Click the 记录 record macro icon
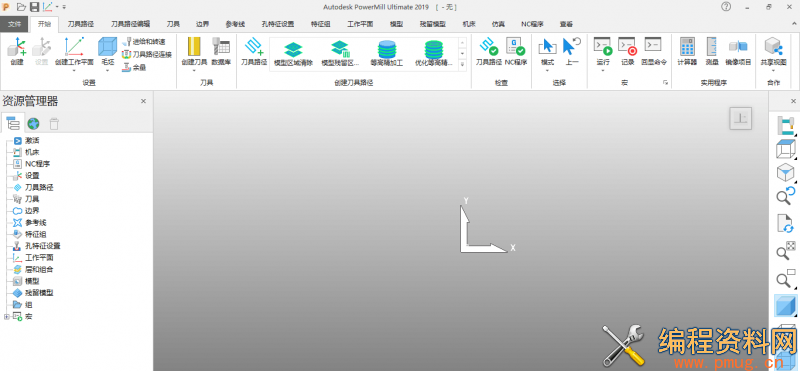This screenshot has height=371, width=800. [x=628, y=46]
